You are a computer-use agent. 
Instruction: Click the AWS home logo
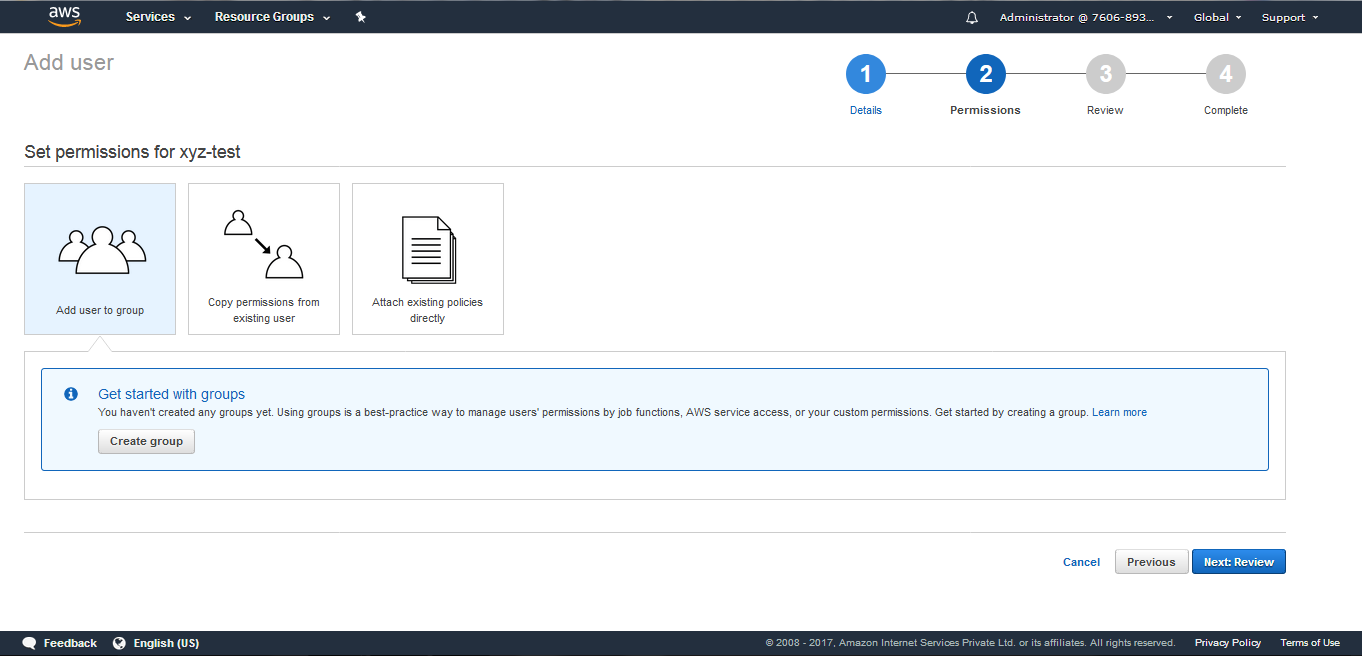coord(63,16)
